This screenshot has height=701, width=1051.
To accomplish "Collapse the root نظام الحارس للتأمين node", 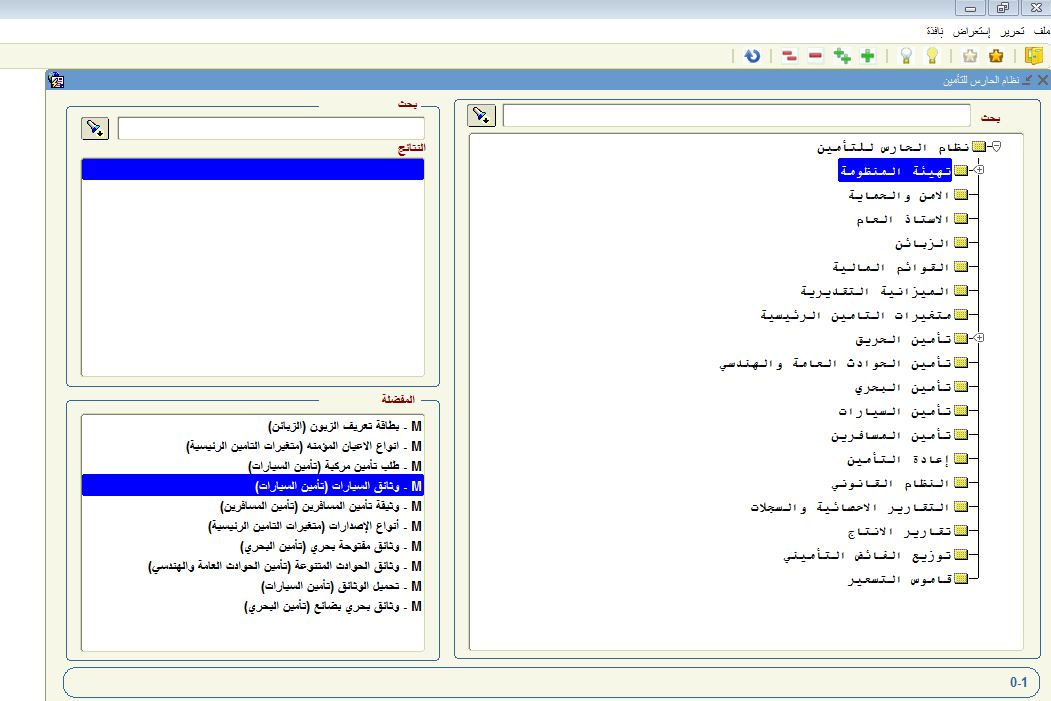I will (x=995, y=146).
